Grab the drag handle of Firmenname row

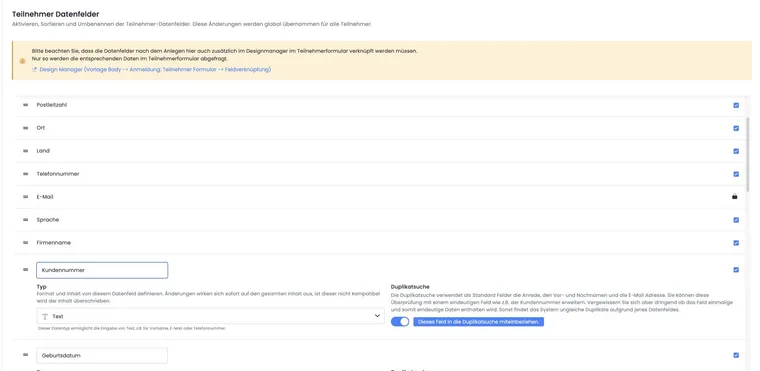point(26,242)
